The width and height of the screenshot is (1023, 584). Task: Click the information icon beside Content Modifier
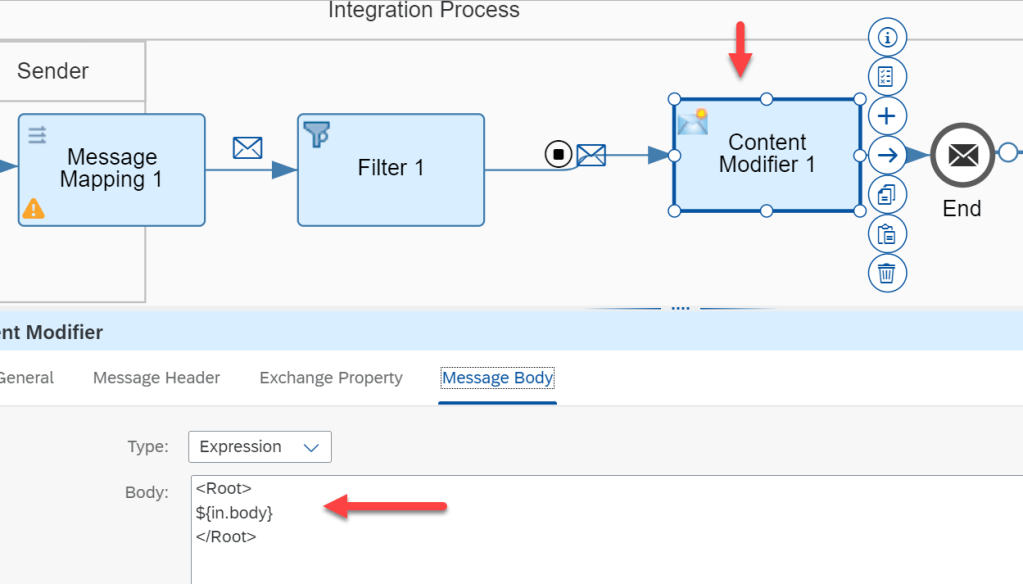886,38
